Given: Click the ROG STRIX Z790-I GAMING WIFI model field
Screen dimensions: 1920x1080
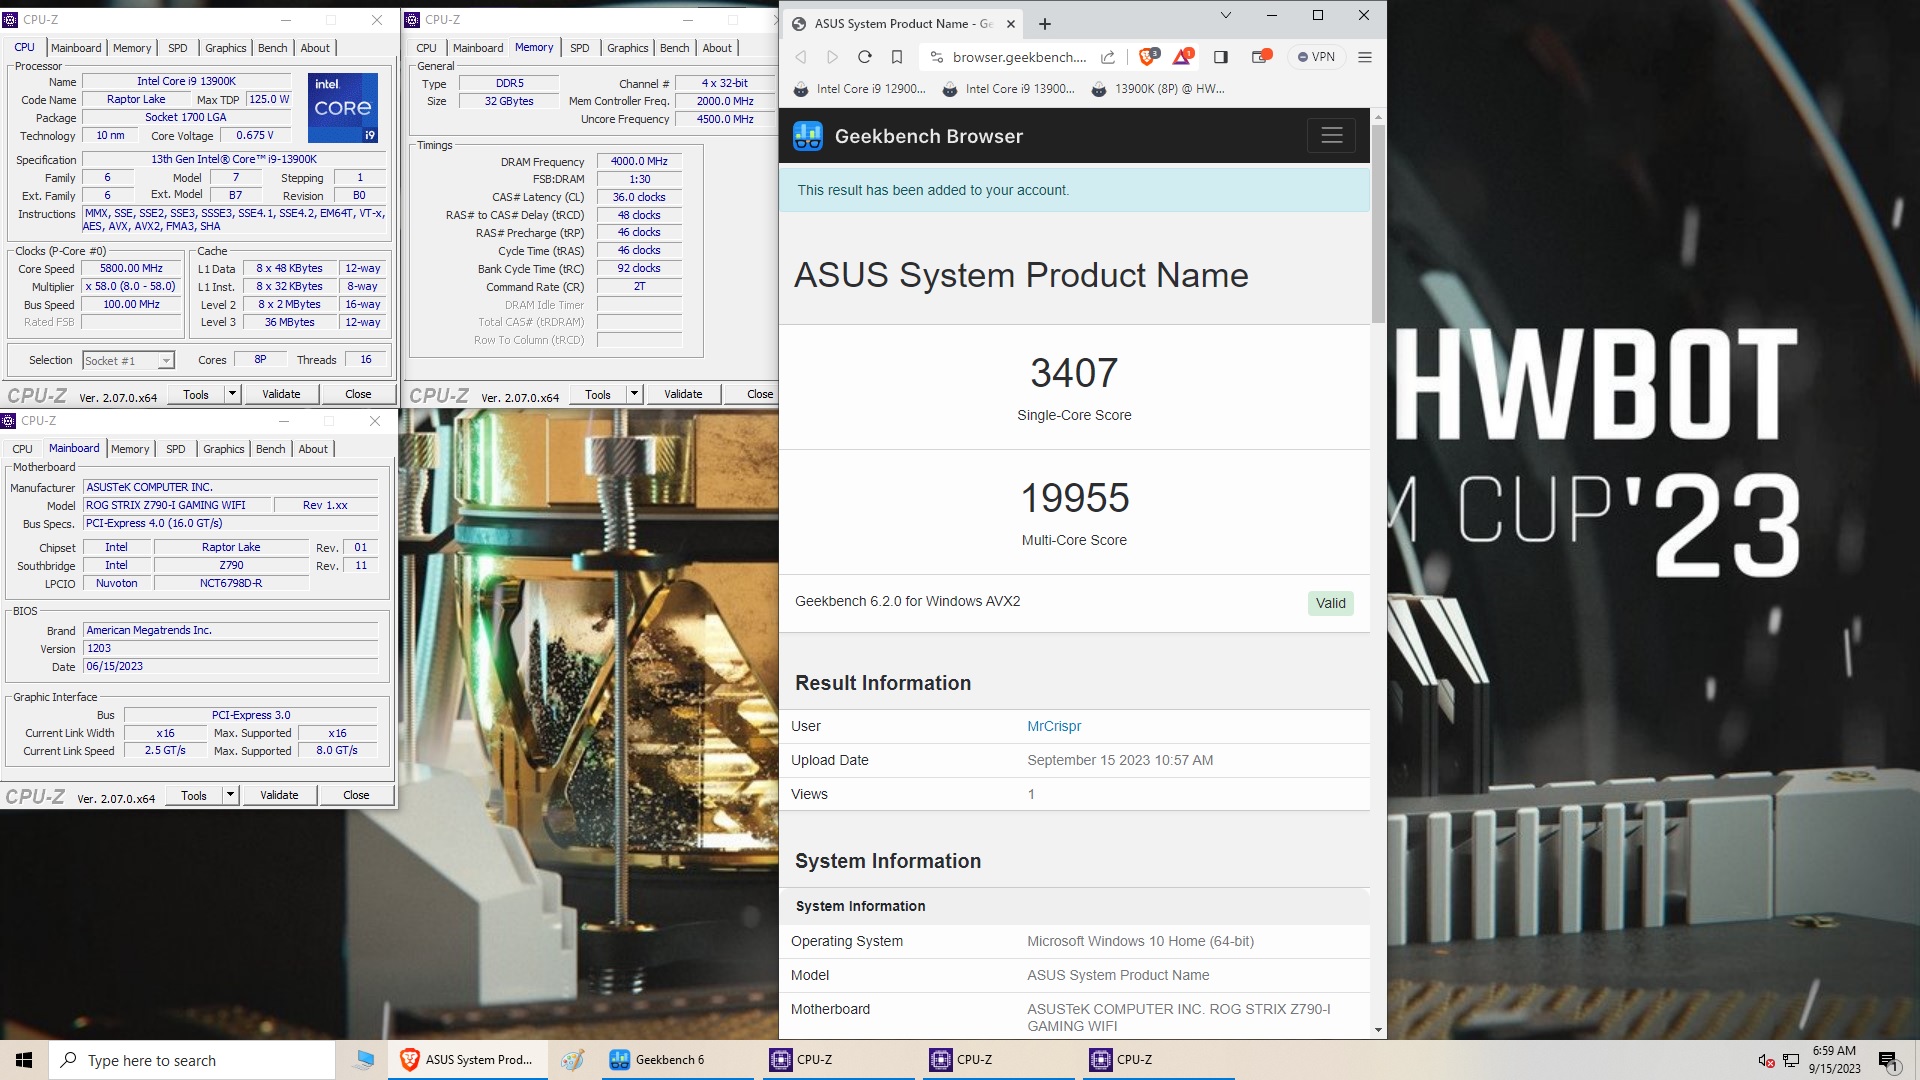Looking at the screenshot, I should click(x=177, y=505).
